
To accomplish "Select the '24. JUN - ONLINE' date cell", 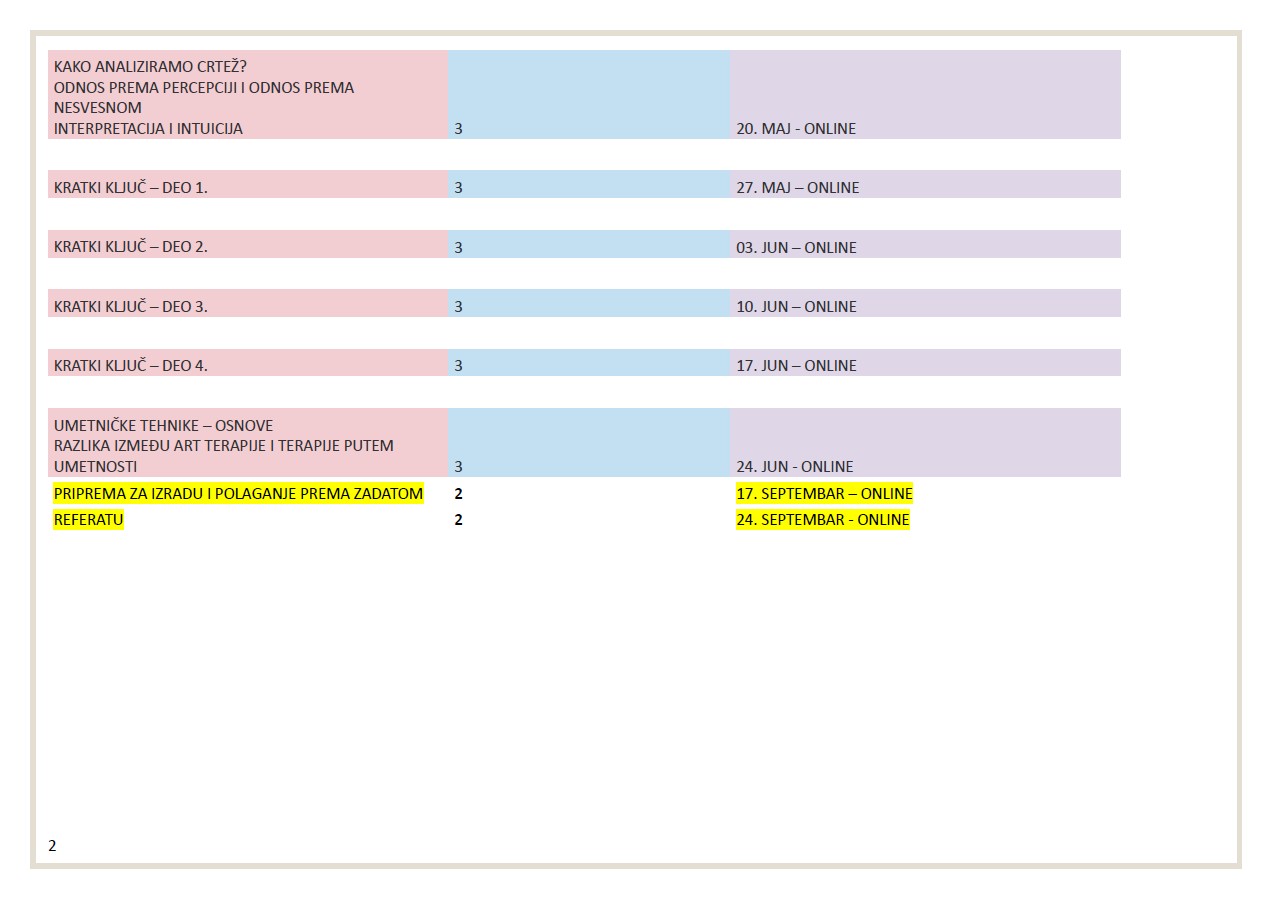I will click(794, 467).
